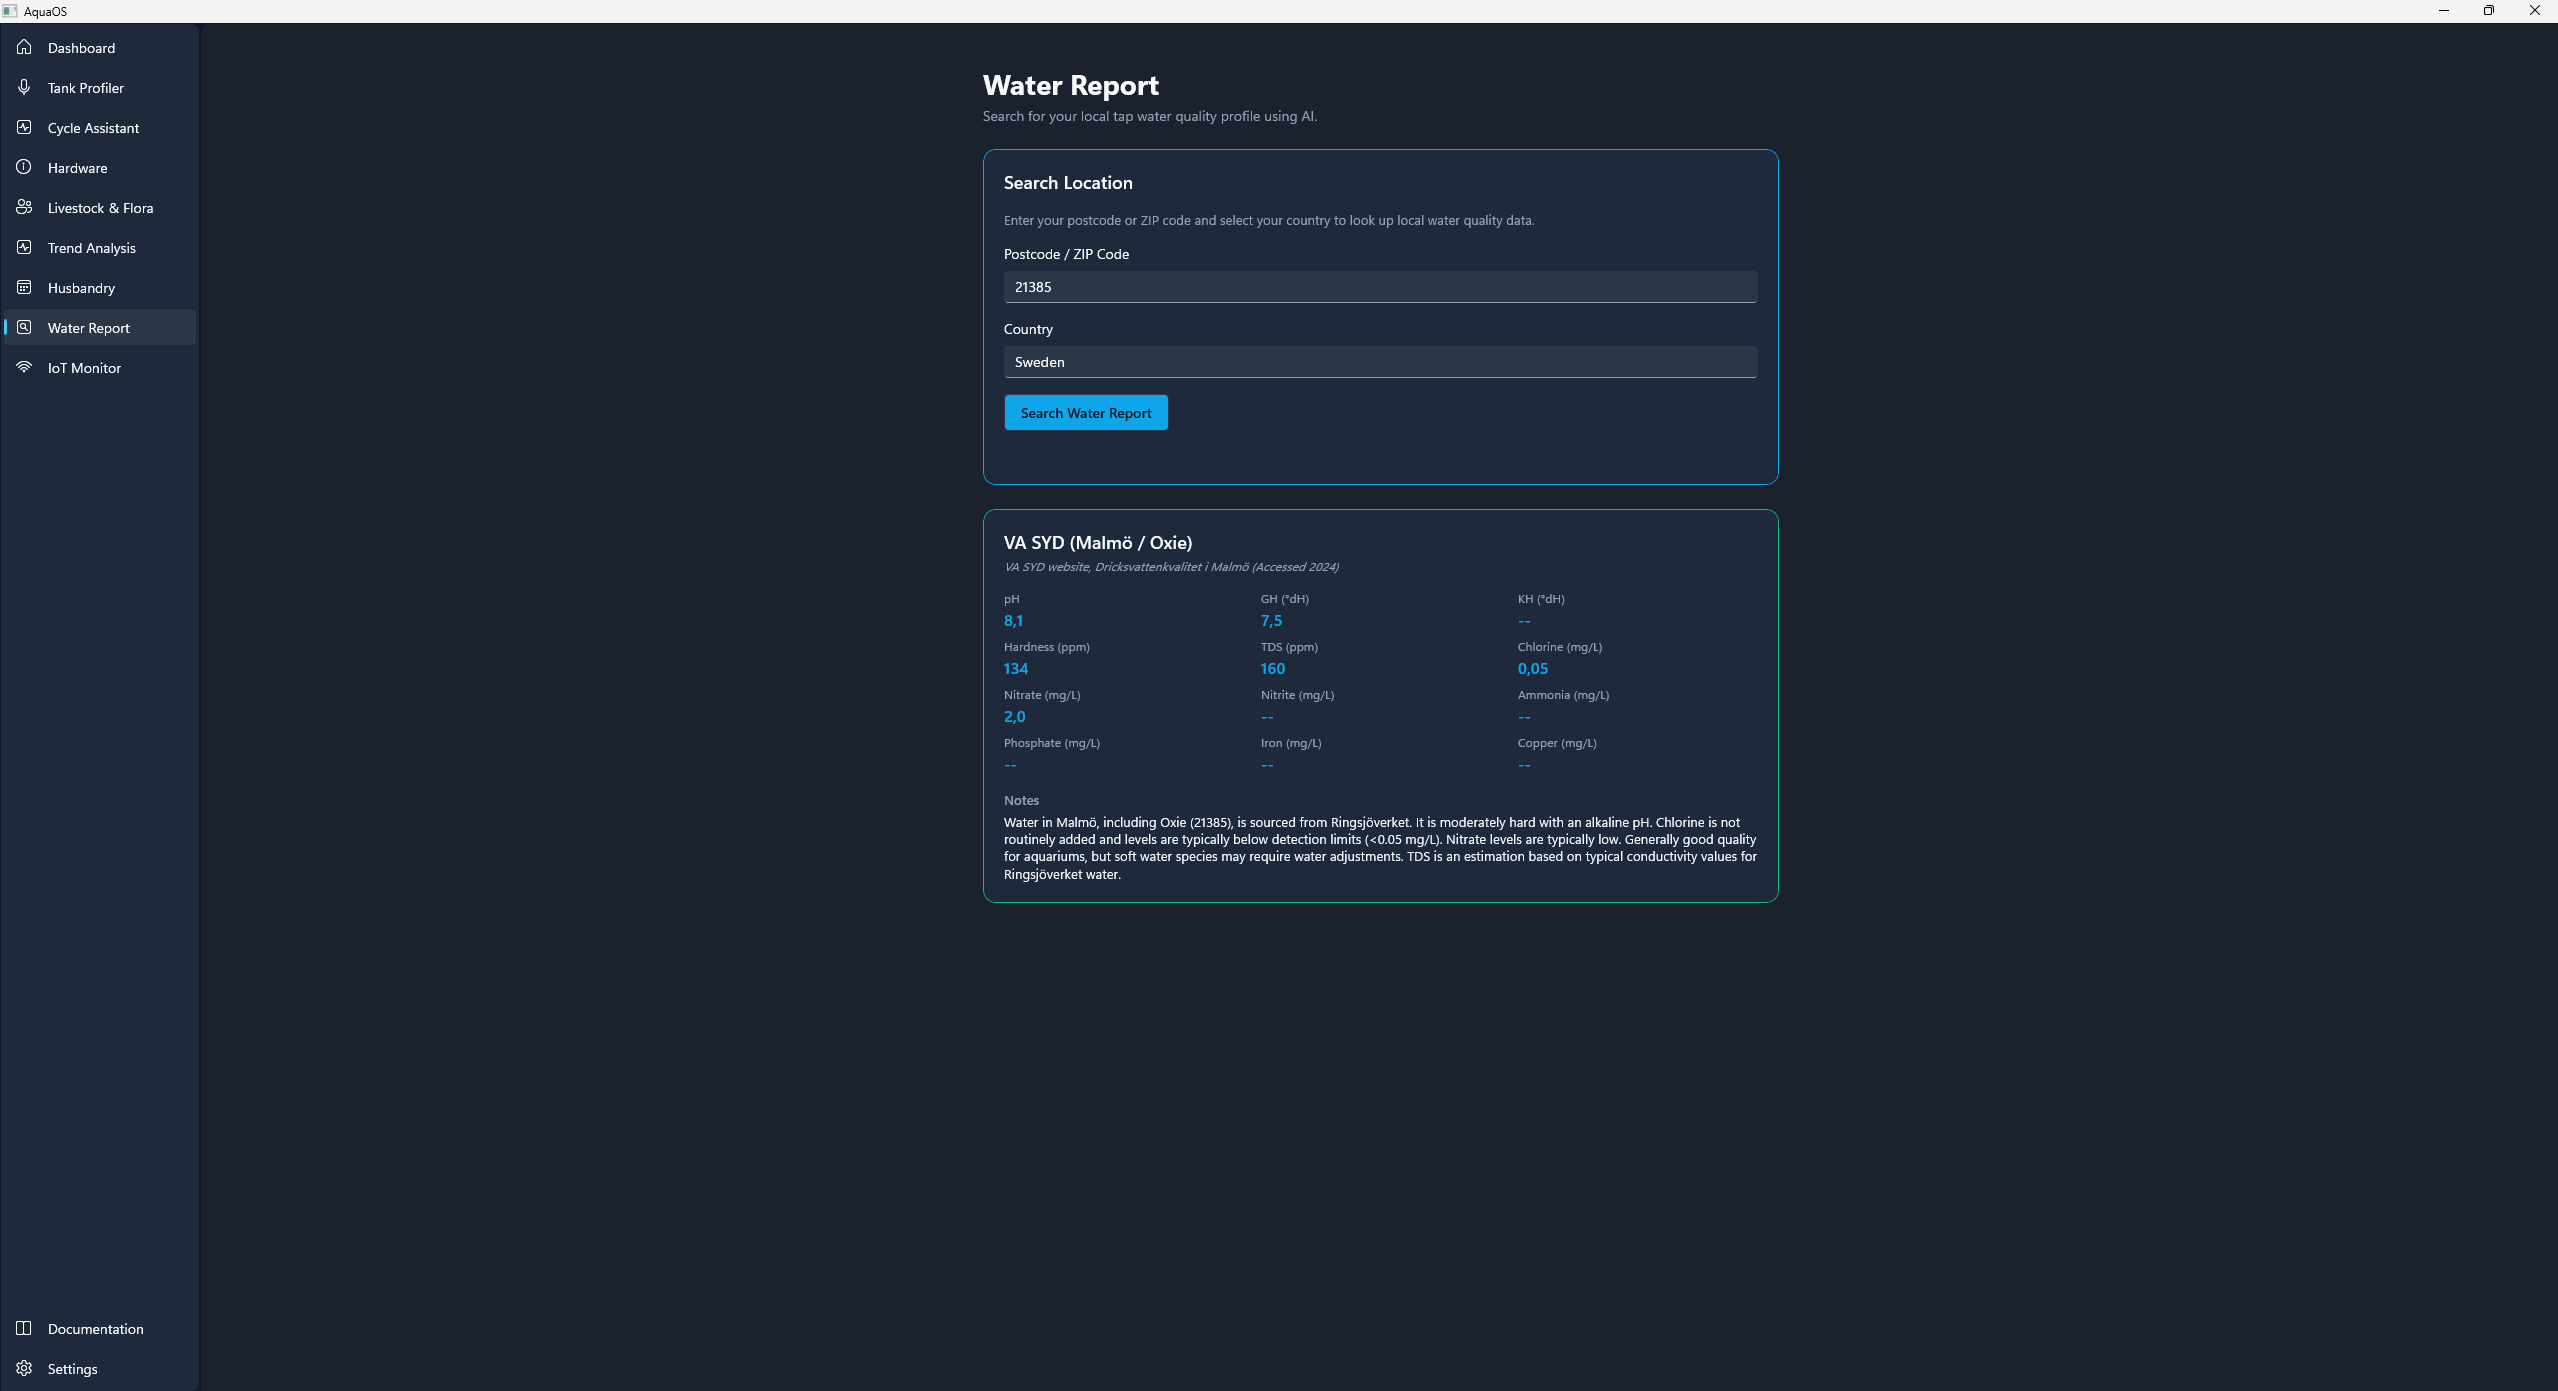Open the Documentation link in sidebar
This screenshot has height=1391, width=2558.
tap(95, 1329)
